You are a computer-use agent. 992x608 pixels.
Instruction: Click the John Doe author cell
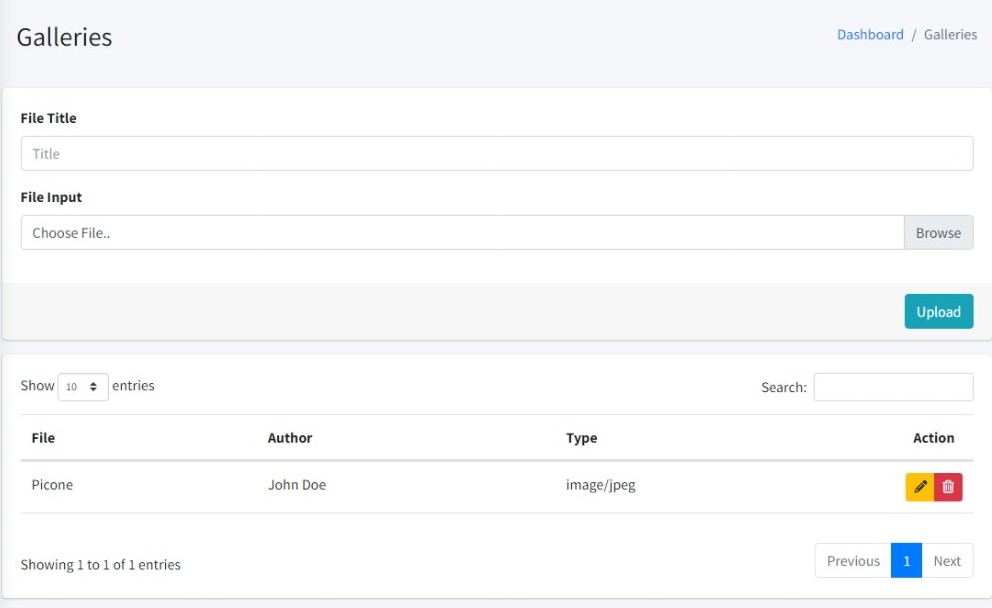click(x=297, y=485)
